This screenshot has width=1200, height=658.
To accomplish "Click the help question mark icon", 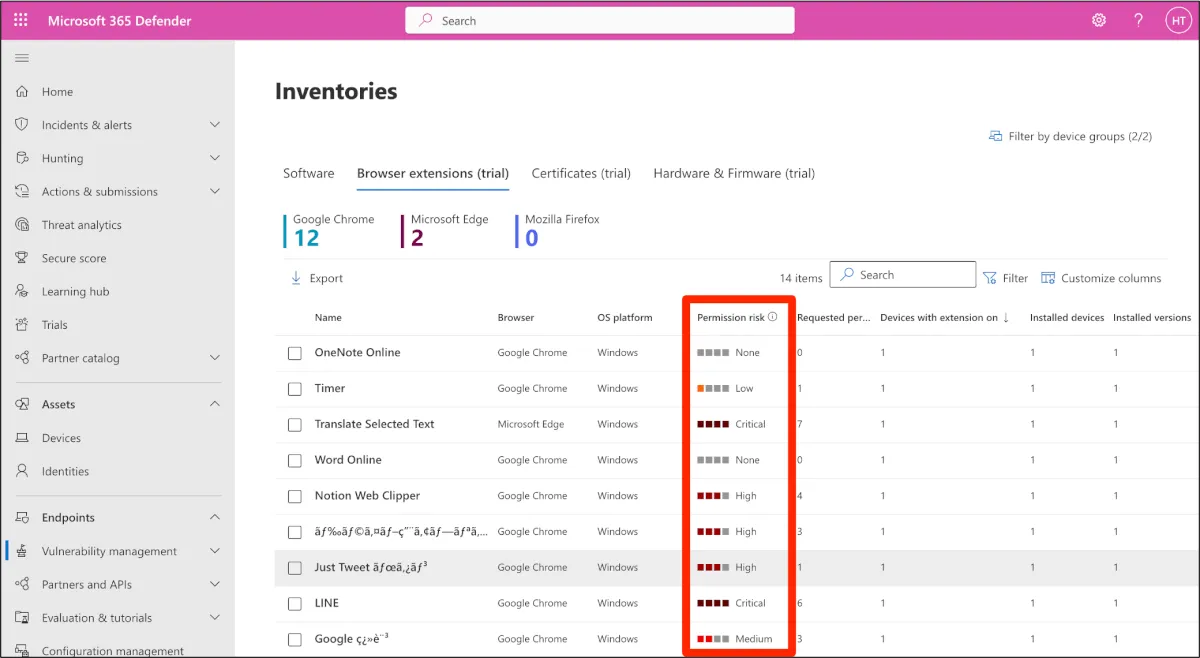I will [1138, 20].
